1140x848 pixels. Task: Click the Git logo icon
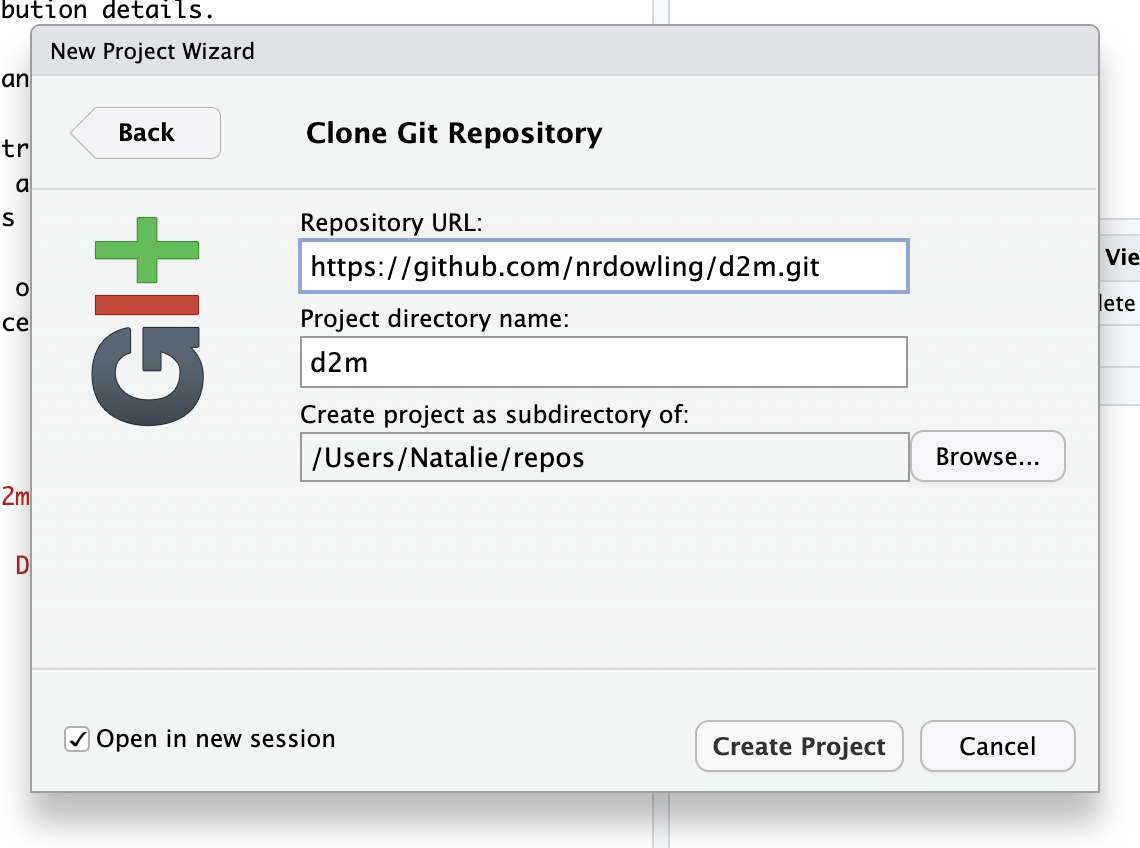[148, 375]
